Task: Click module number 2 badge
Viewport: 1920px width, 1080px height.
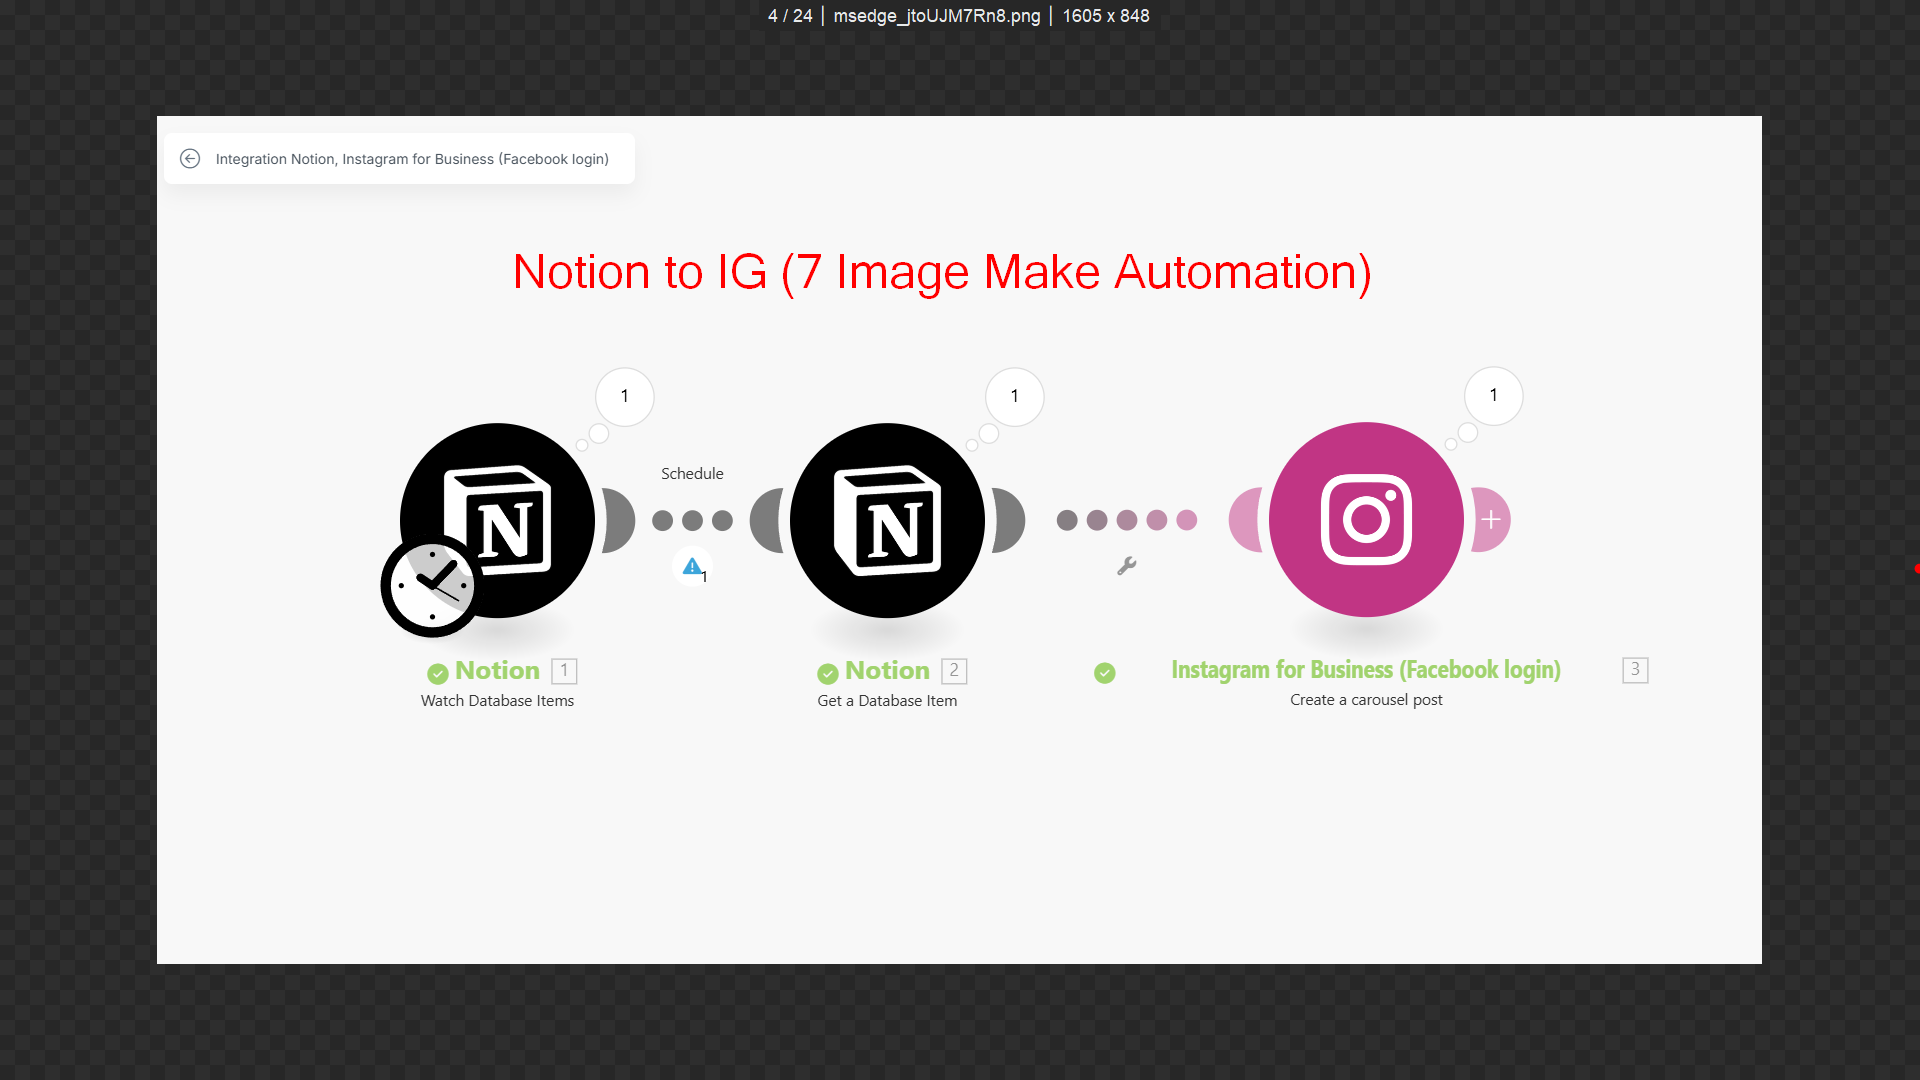Action: coord(954,670)
